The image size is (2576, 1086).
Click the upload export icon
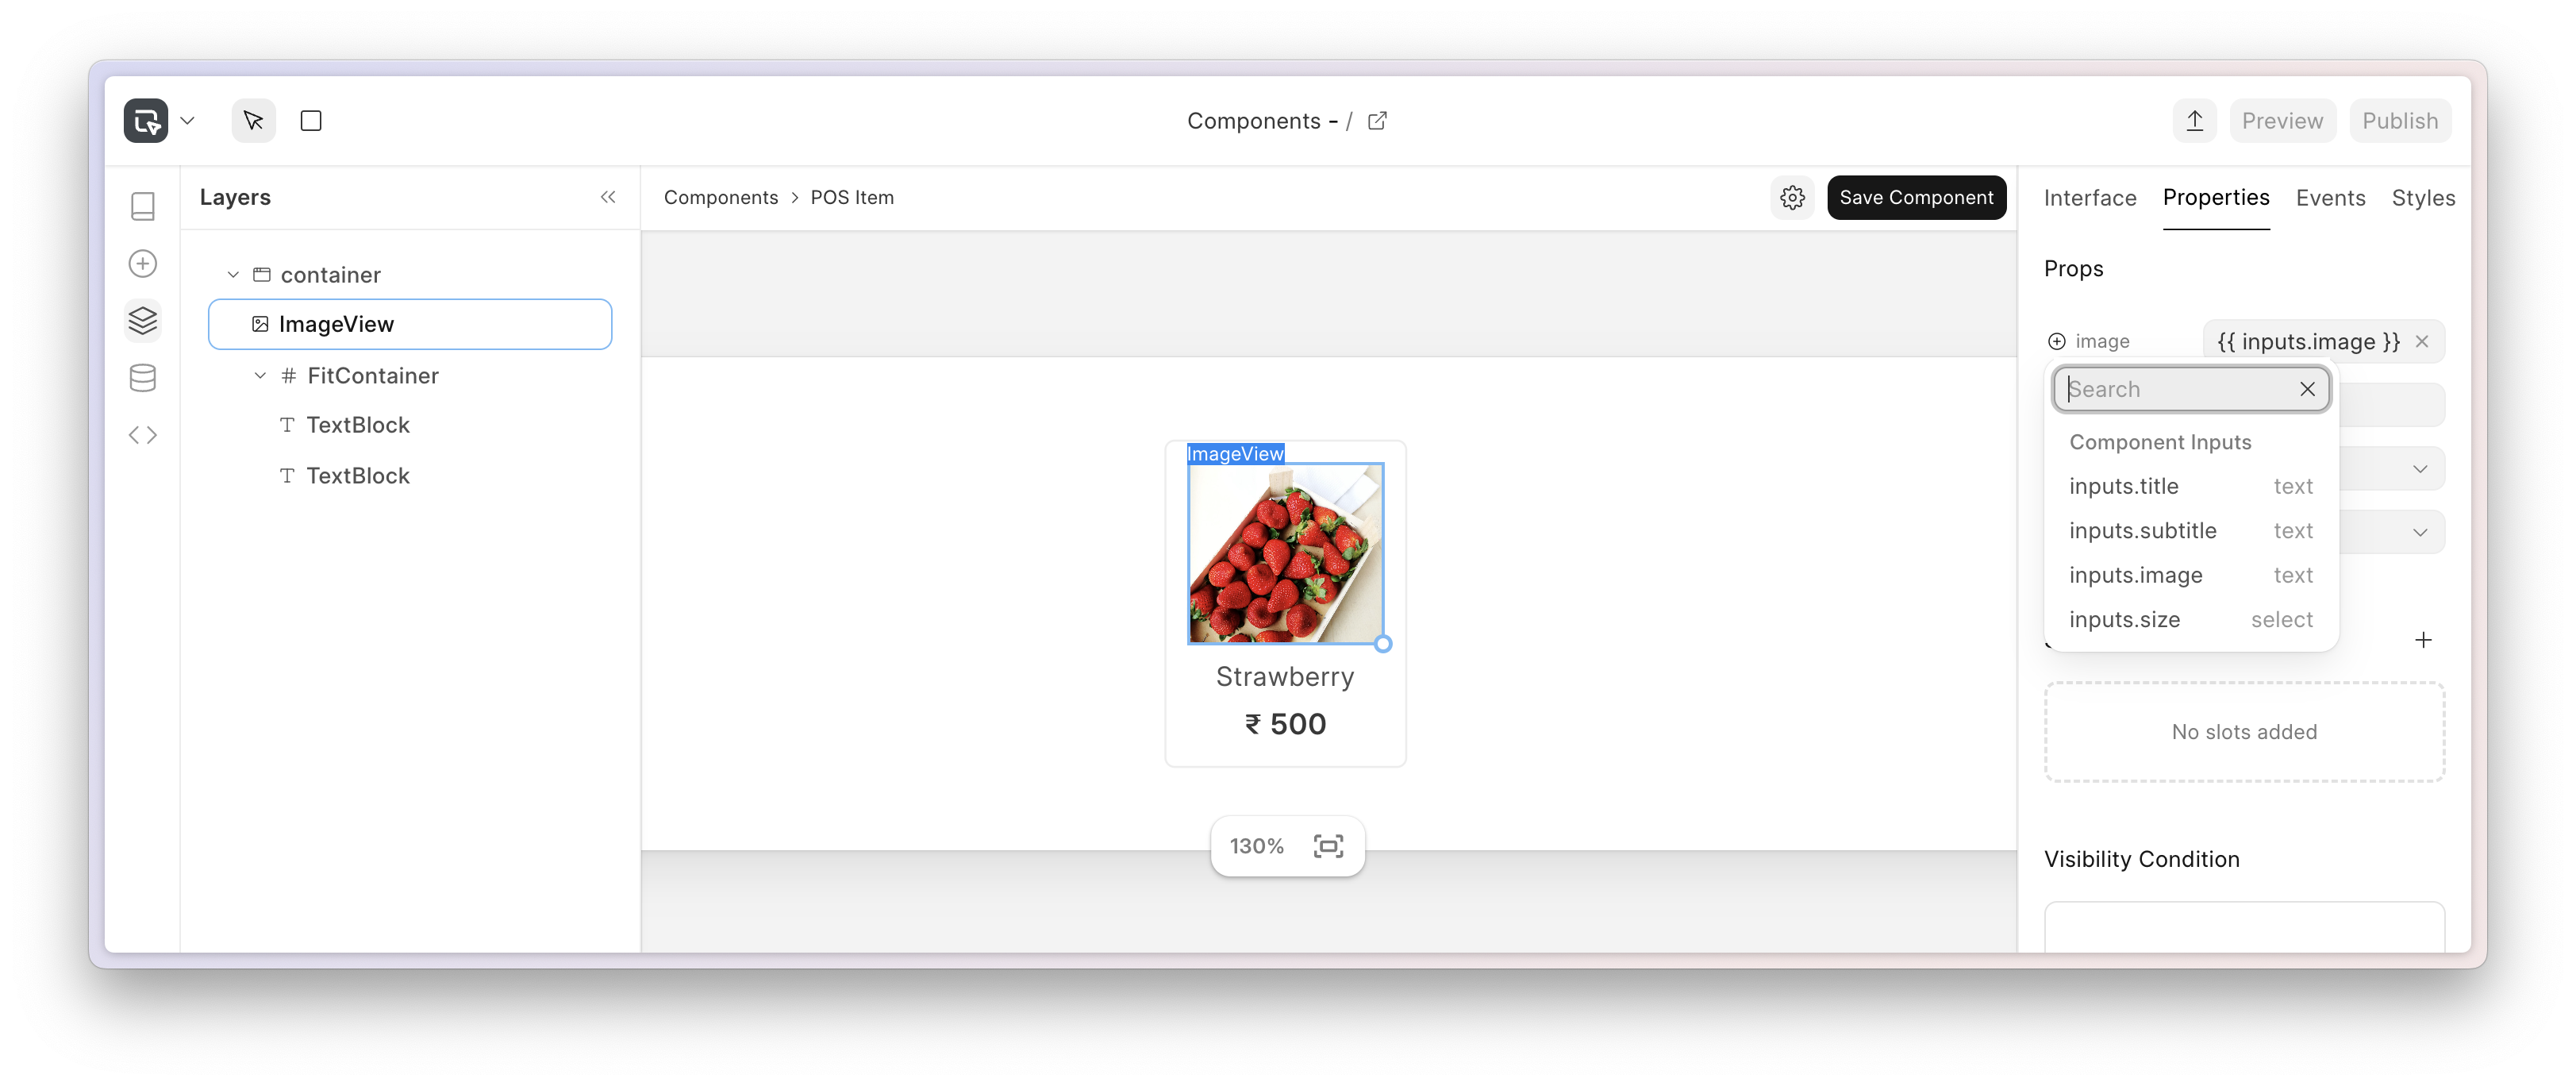(x=2194, y=121)
